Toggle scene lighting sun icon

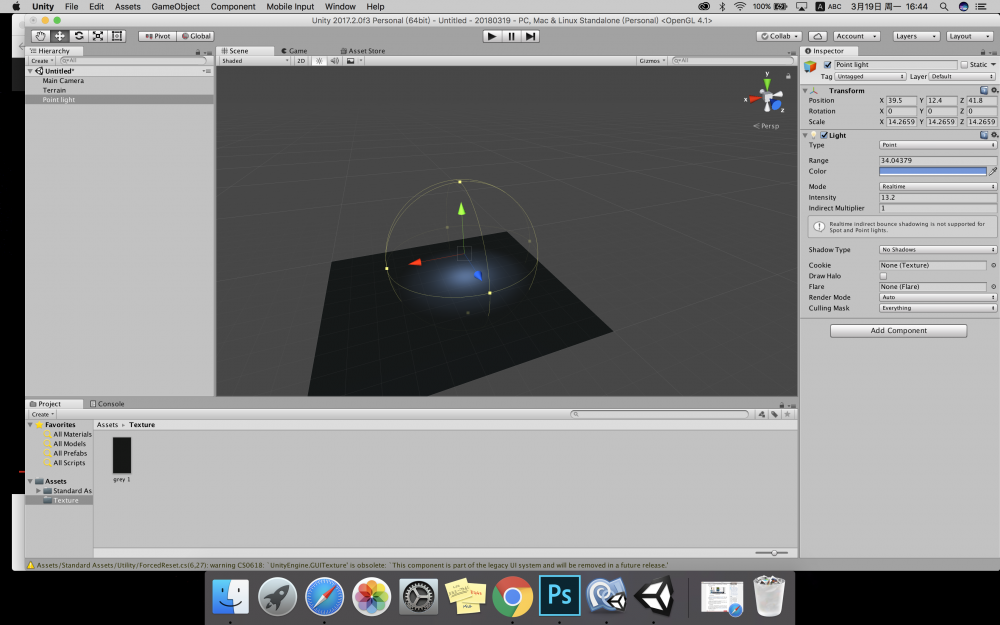tap(319, 61)
